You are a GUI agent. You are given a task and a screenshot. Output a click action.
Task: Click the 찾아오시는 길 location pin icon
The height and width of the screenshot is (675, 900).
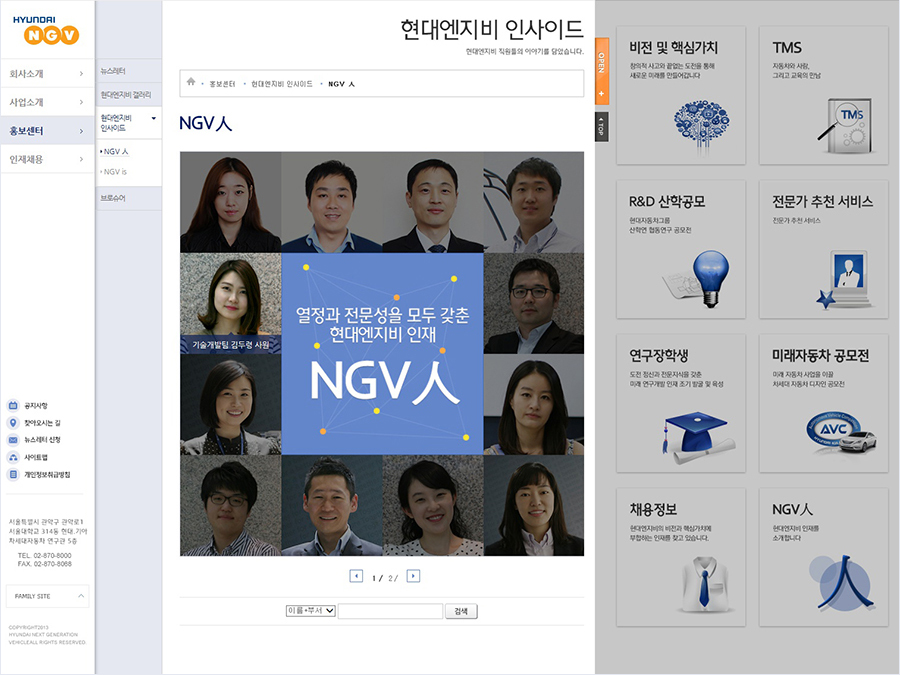click(x=13, y=422)
